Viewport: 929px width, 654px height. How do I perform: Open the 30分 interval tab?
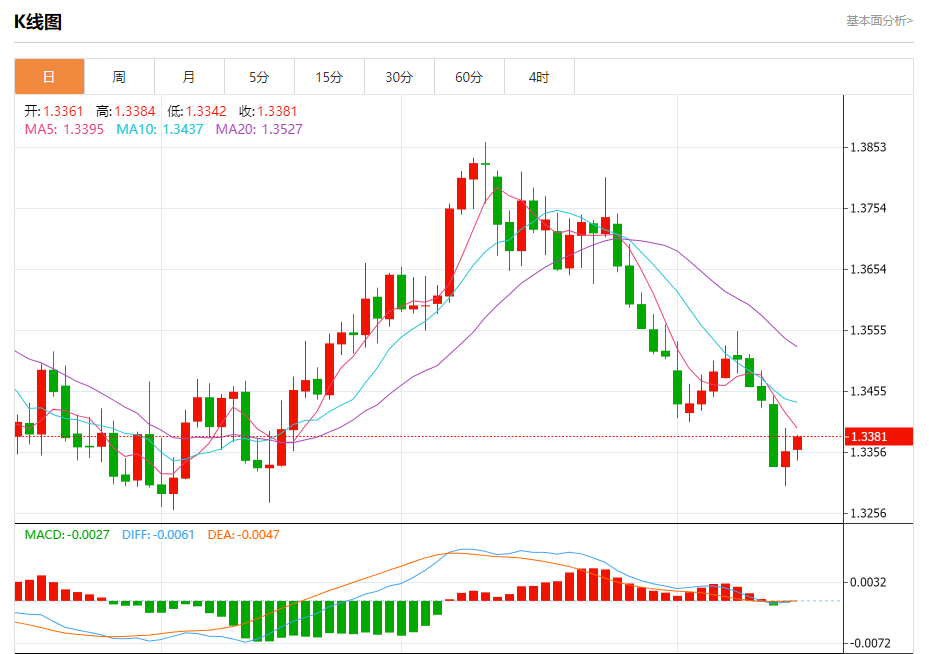tap(399, 76)
